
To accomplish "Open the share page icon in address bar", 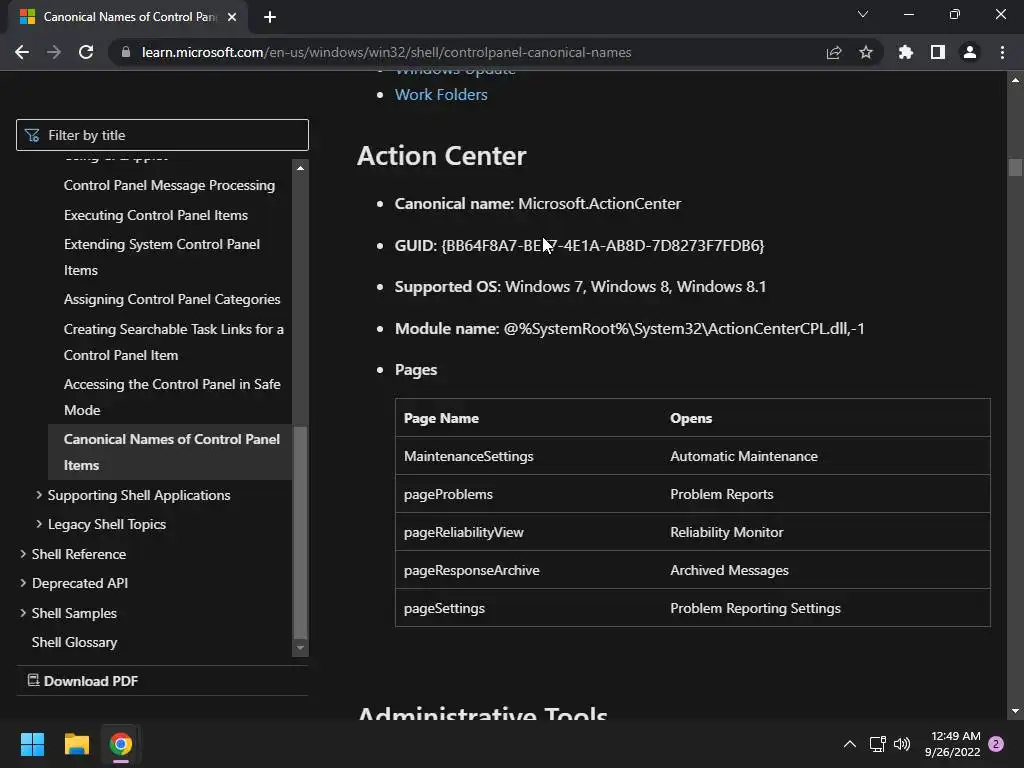I will [x=834, y=52].
